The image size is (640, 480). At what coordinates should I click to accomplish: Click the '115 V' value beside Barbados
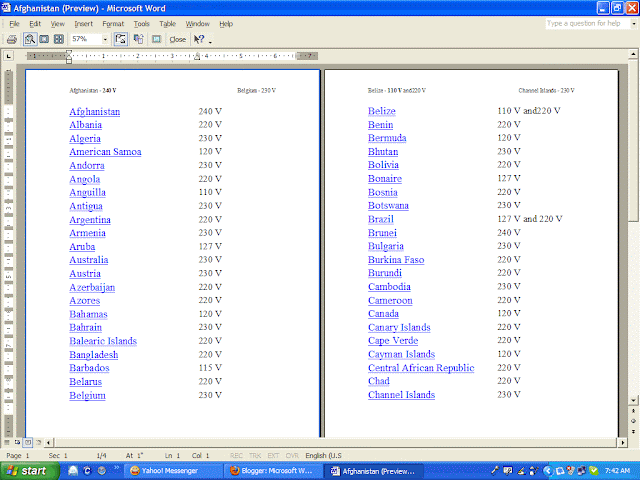[210, 368]
